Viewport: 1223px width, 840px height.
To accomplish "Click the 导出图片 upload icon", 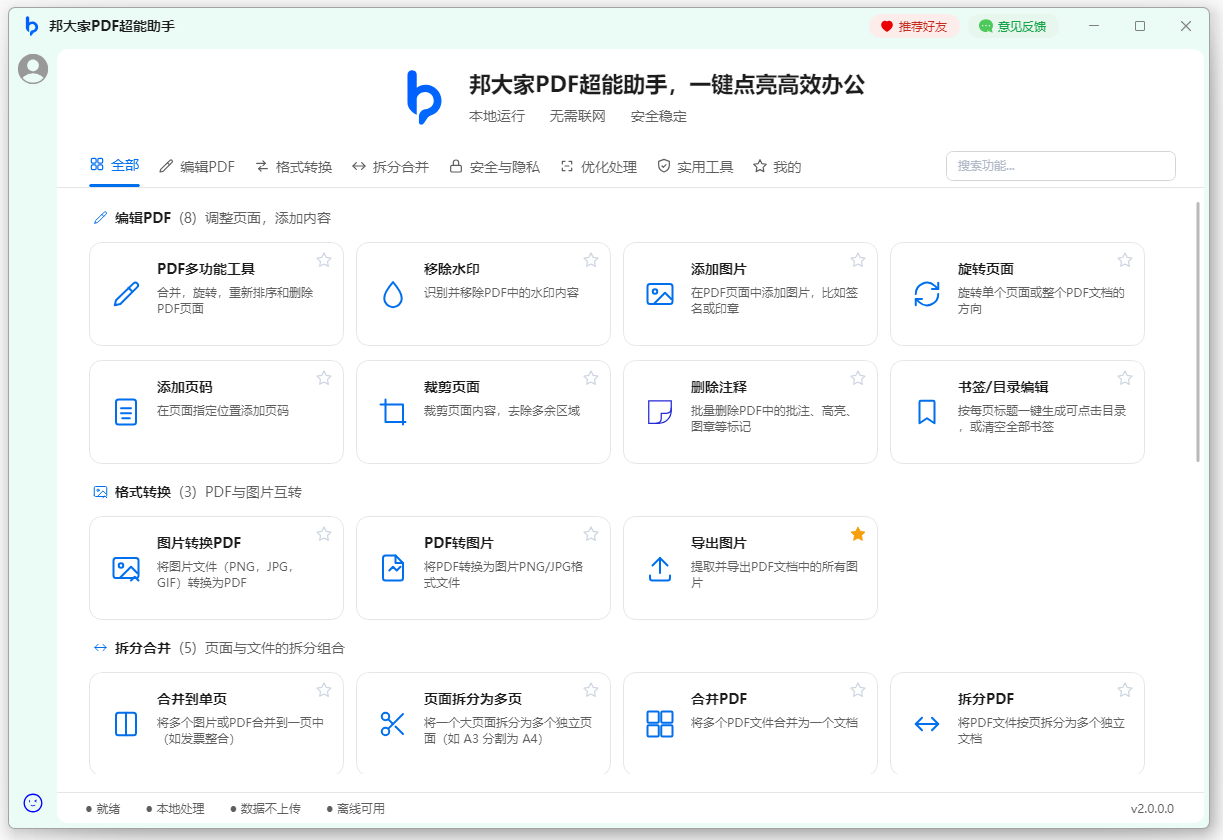I will click(660, 568).
